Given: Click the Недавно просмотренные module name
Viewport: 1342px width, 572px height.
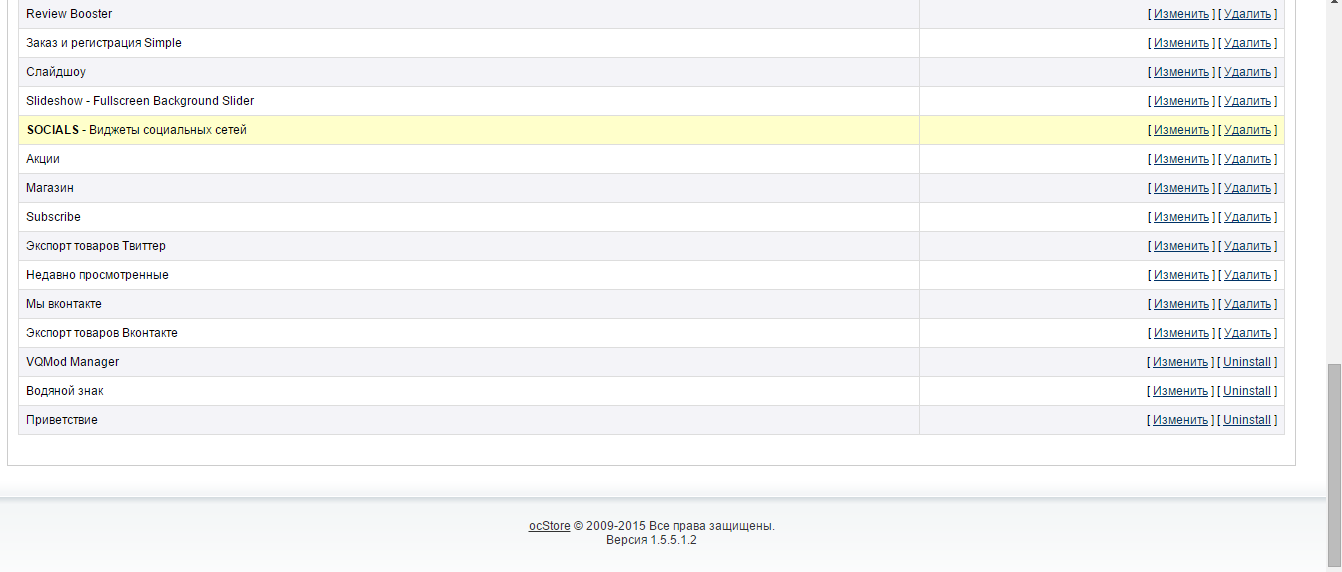Looking at the screenshot, I should (x=97, y=275).
